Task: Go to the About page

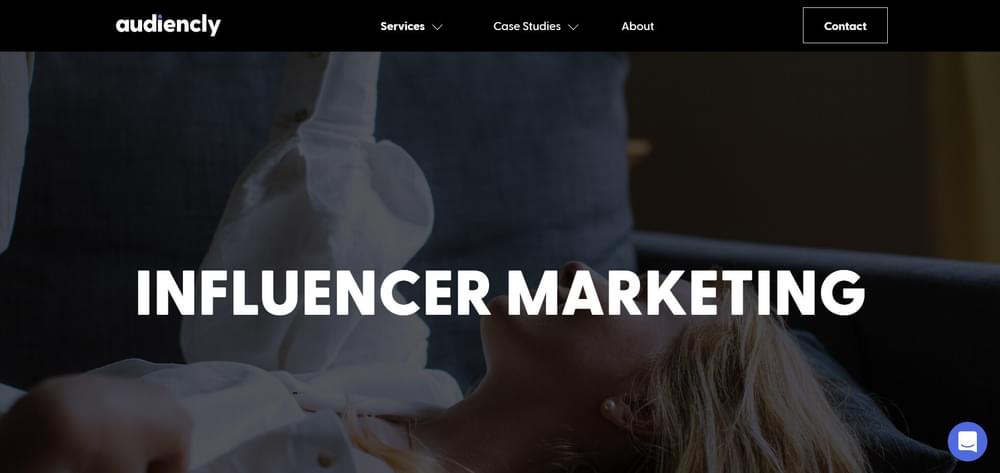Action: pyautogui.click(x=638, y=26)
